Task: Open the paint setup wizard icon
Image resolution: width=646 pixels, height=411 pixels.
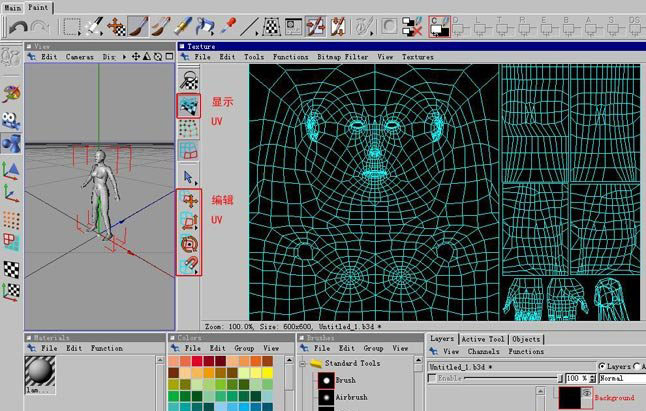Action: [x=293, y=27]
